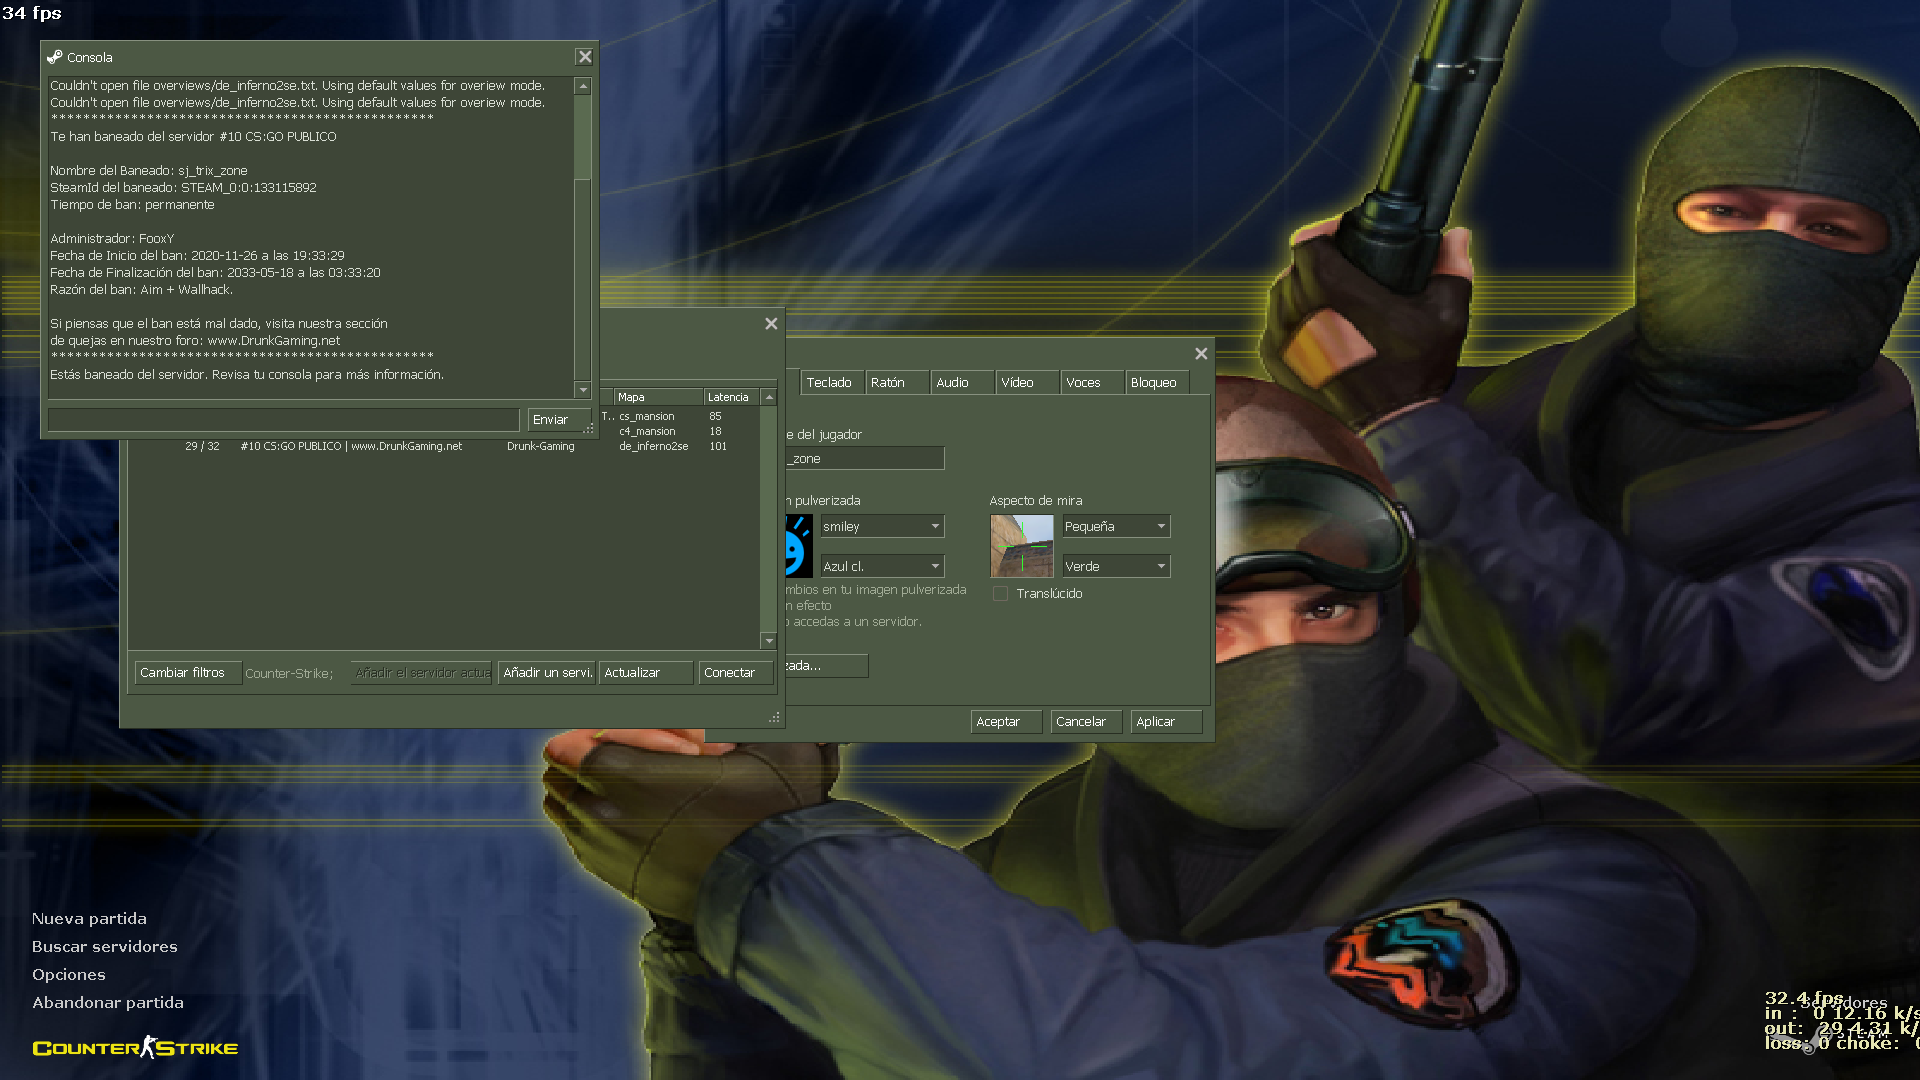Viewport: 1920px width, 1080px height.
Task: Open Opciones from main menu
Action: pyautogui.click(x=69, y=975)
